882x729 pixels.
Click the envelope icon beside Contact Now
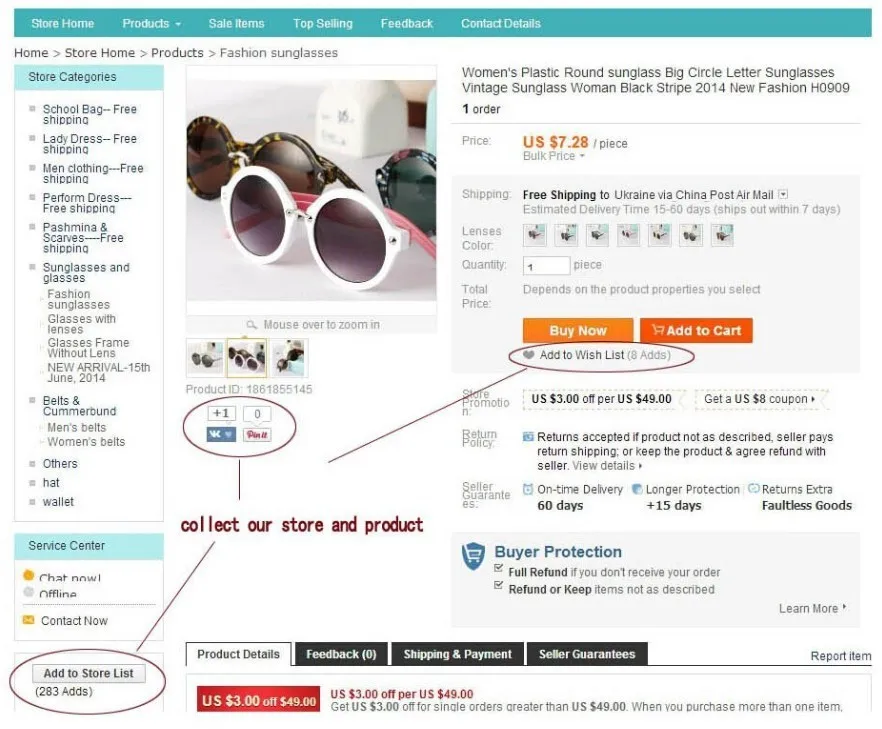tap(28, 620)
